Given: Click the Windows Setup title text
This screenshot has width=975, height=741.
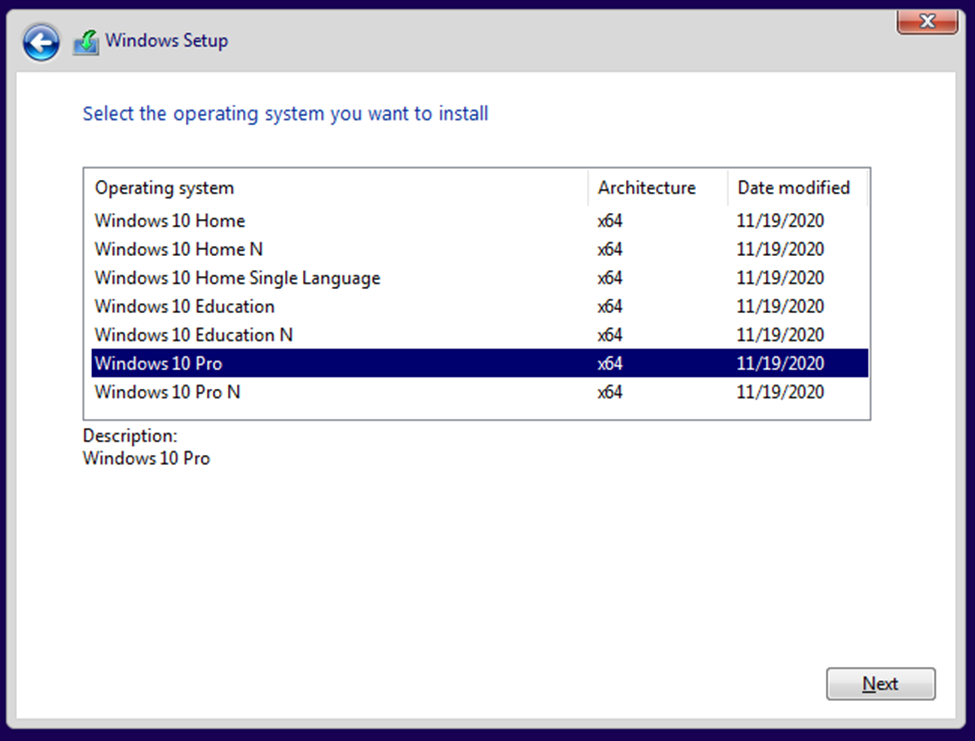Looking at the screenshot, I should coord(167,40).
